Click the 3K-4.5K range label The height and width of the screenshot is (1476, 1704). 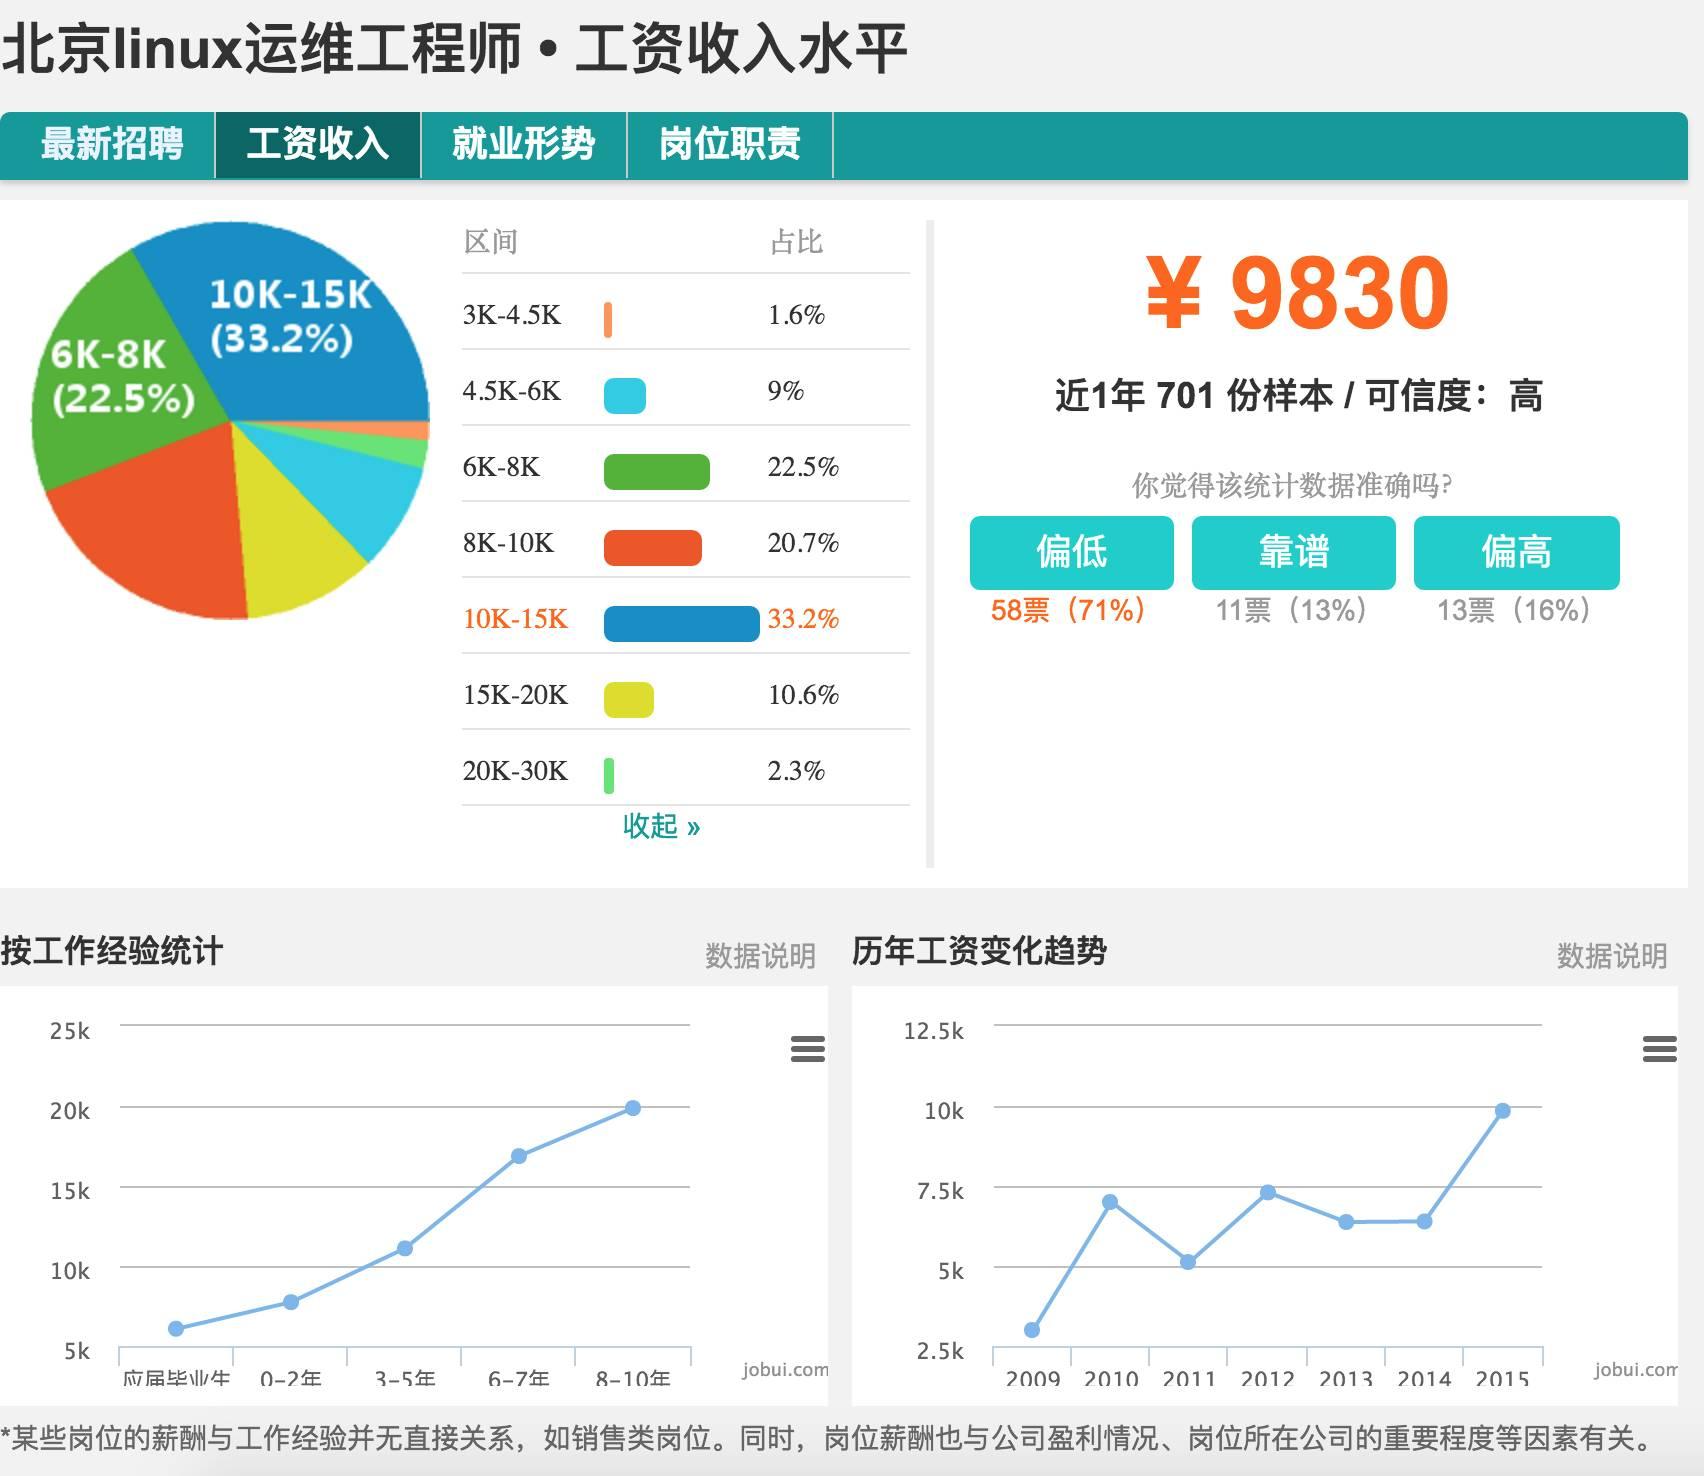(512, 315)
